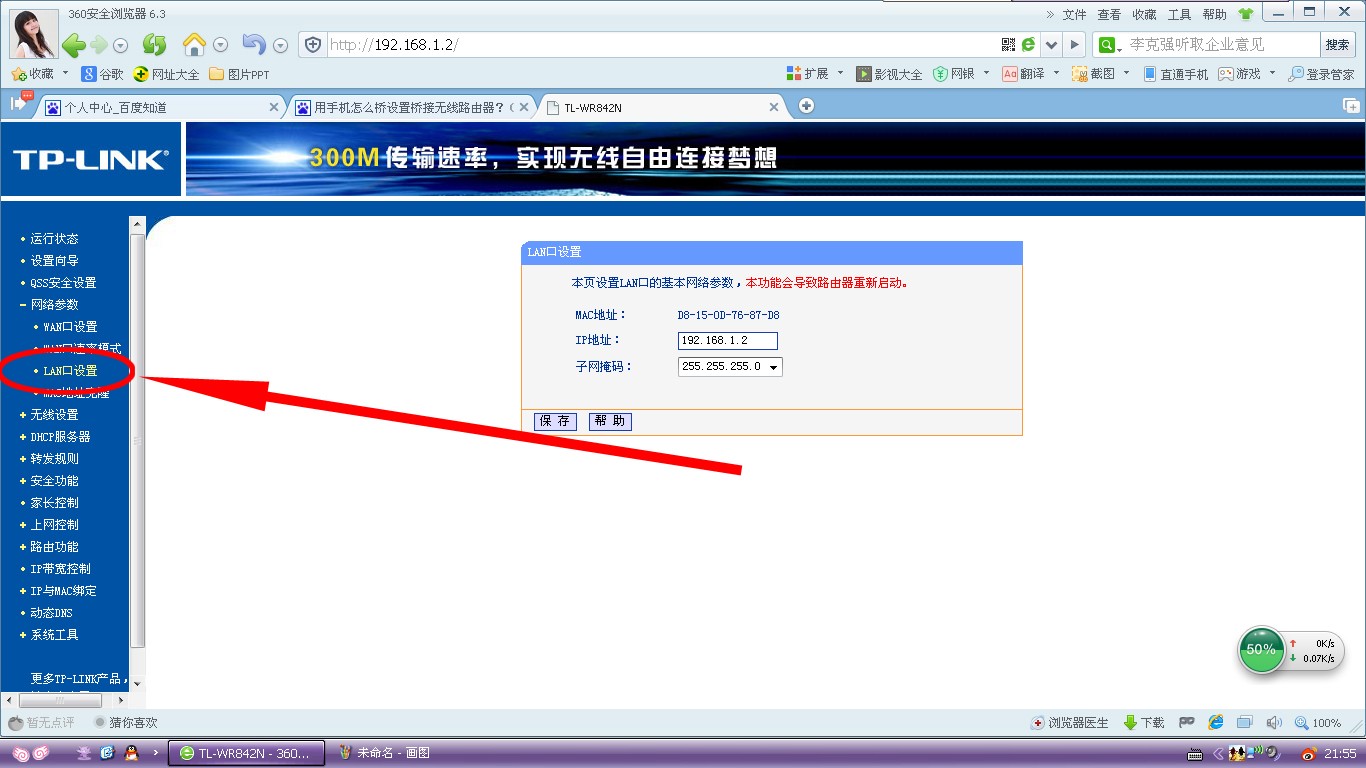Click the Go arrow next to address bar
Viewport: 1366px width, 768px height.
[x=1075, y=45]
